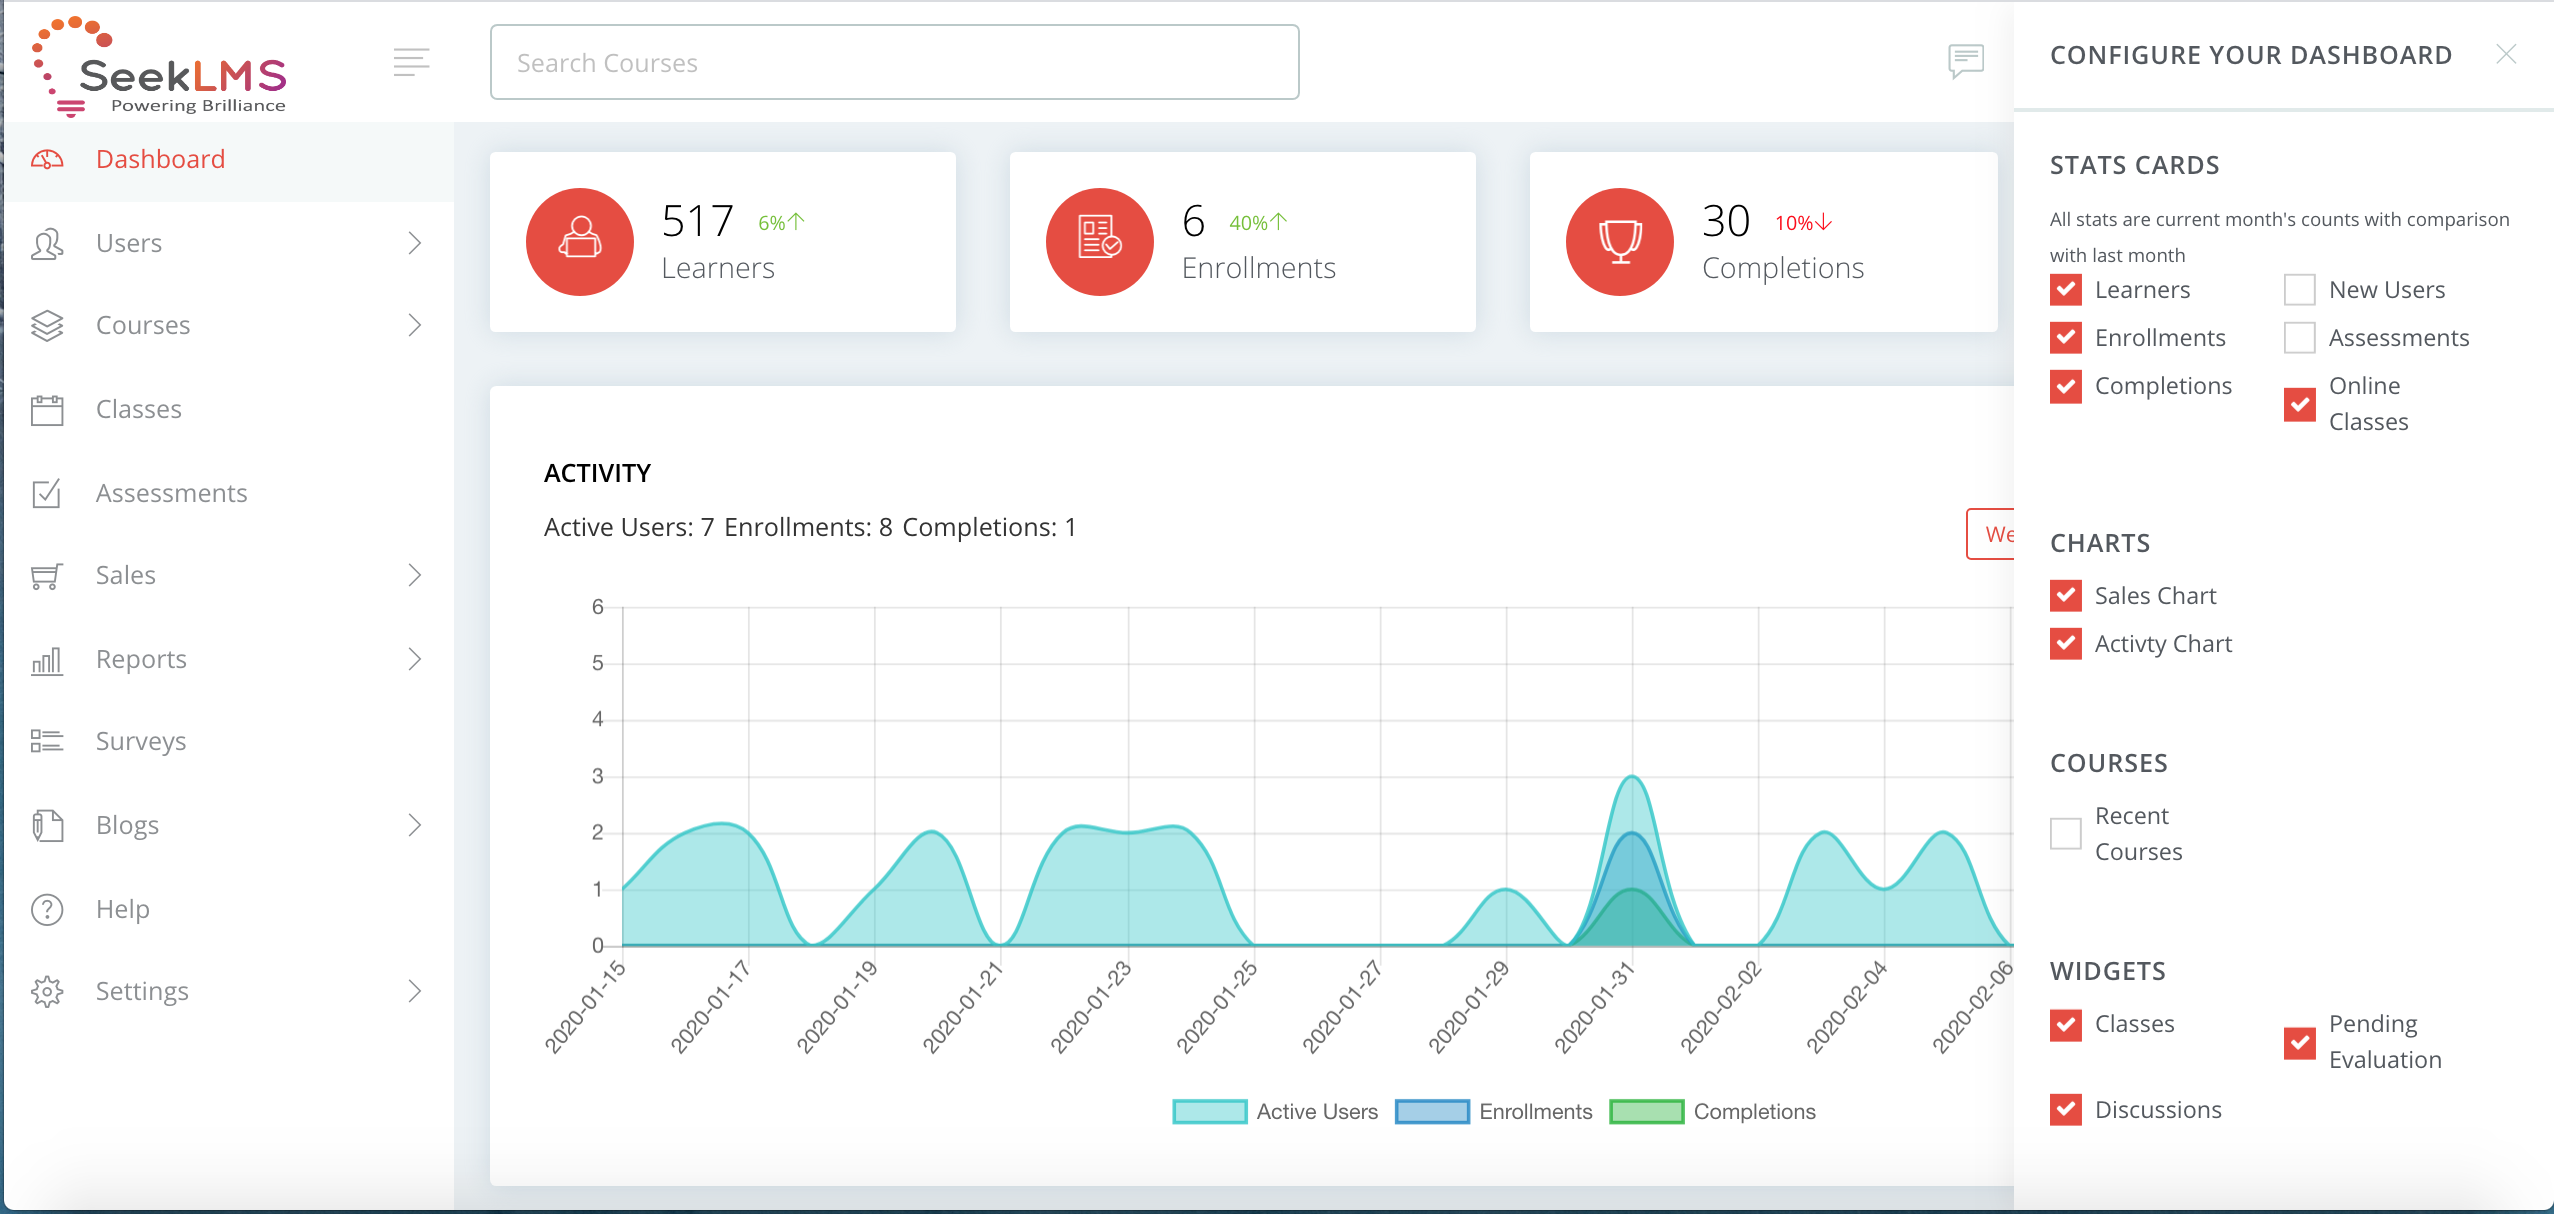2554x1214 pixels.
Task: Click the Help question mark icon
Action: coord(47,909)
